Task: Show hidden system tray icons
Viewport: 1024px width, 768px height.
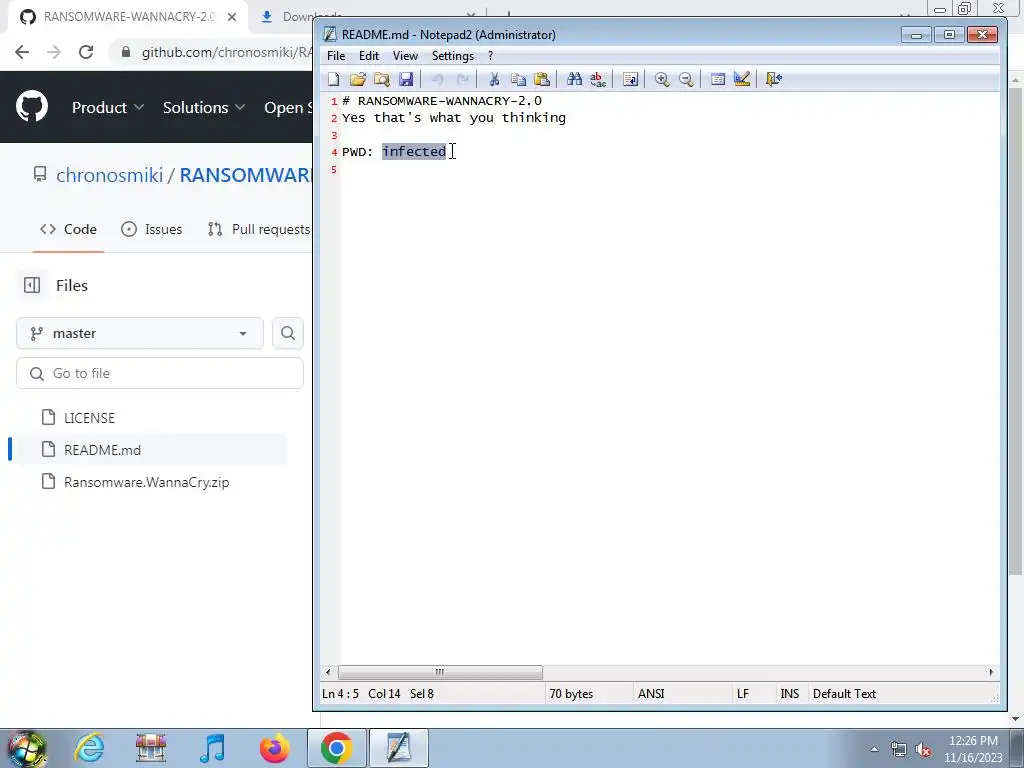Action: [x=874, y=749]
